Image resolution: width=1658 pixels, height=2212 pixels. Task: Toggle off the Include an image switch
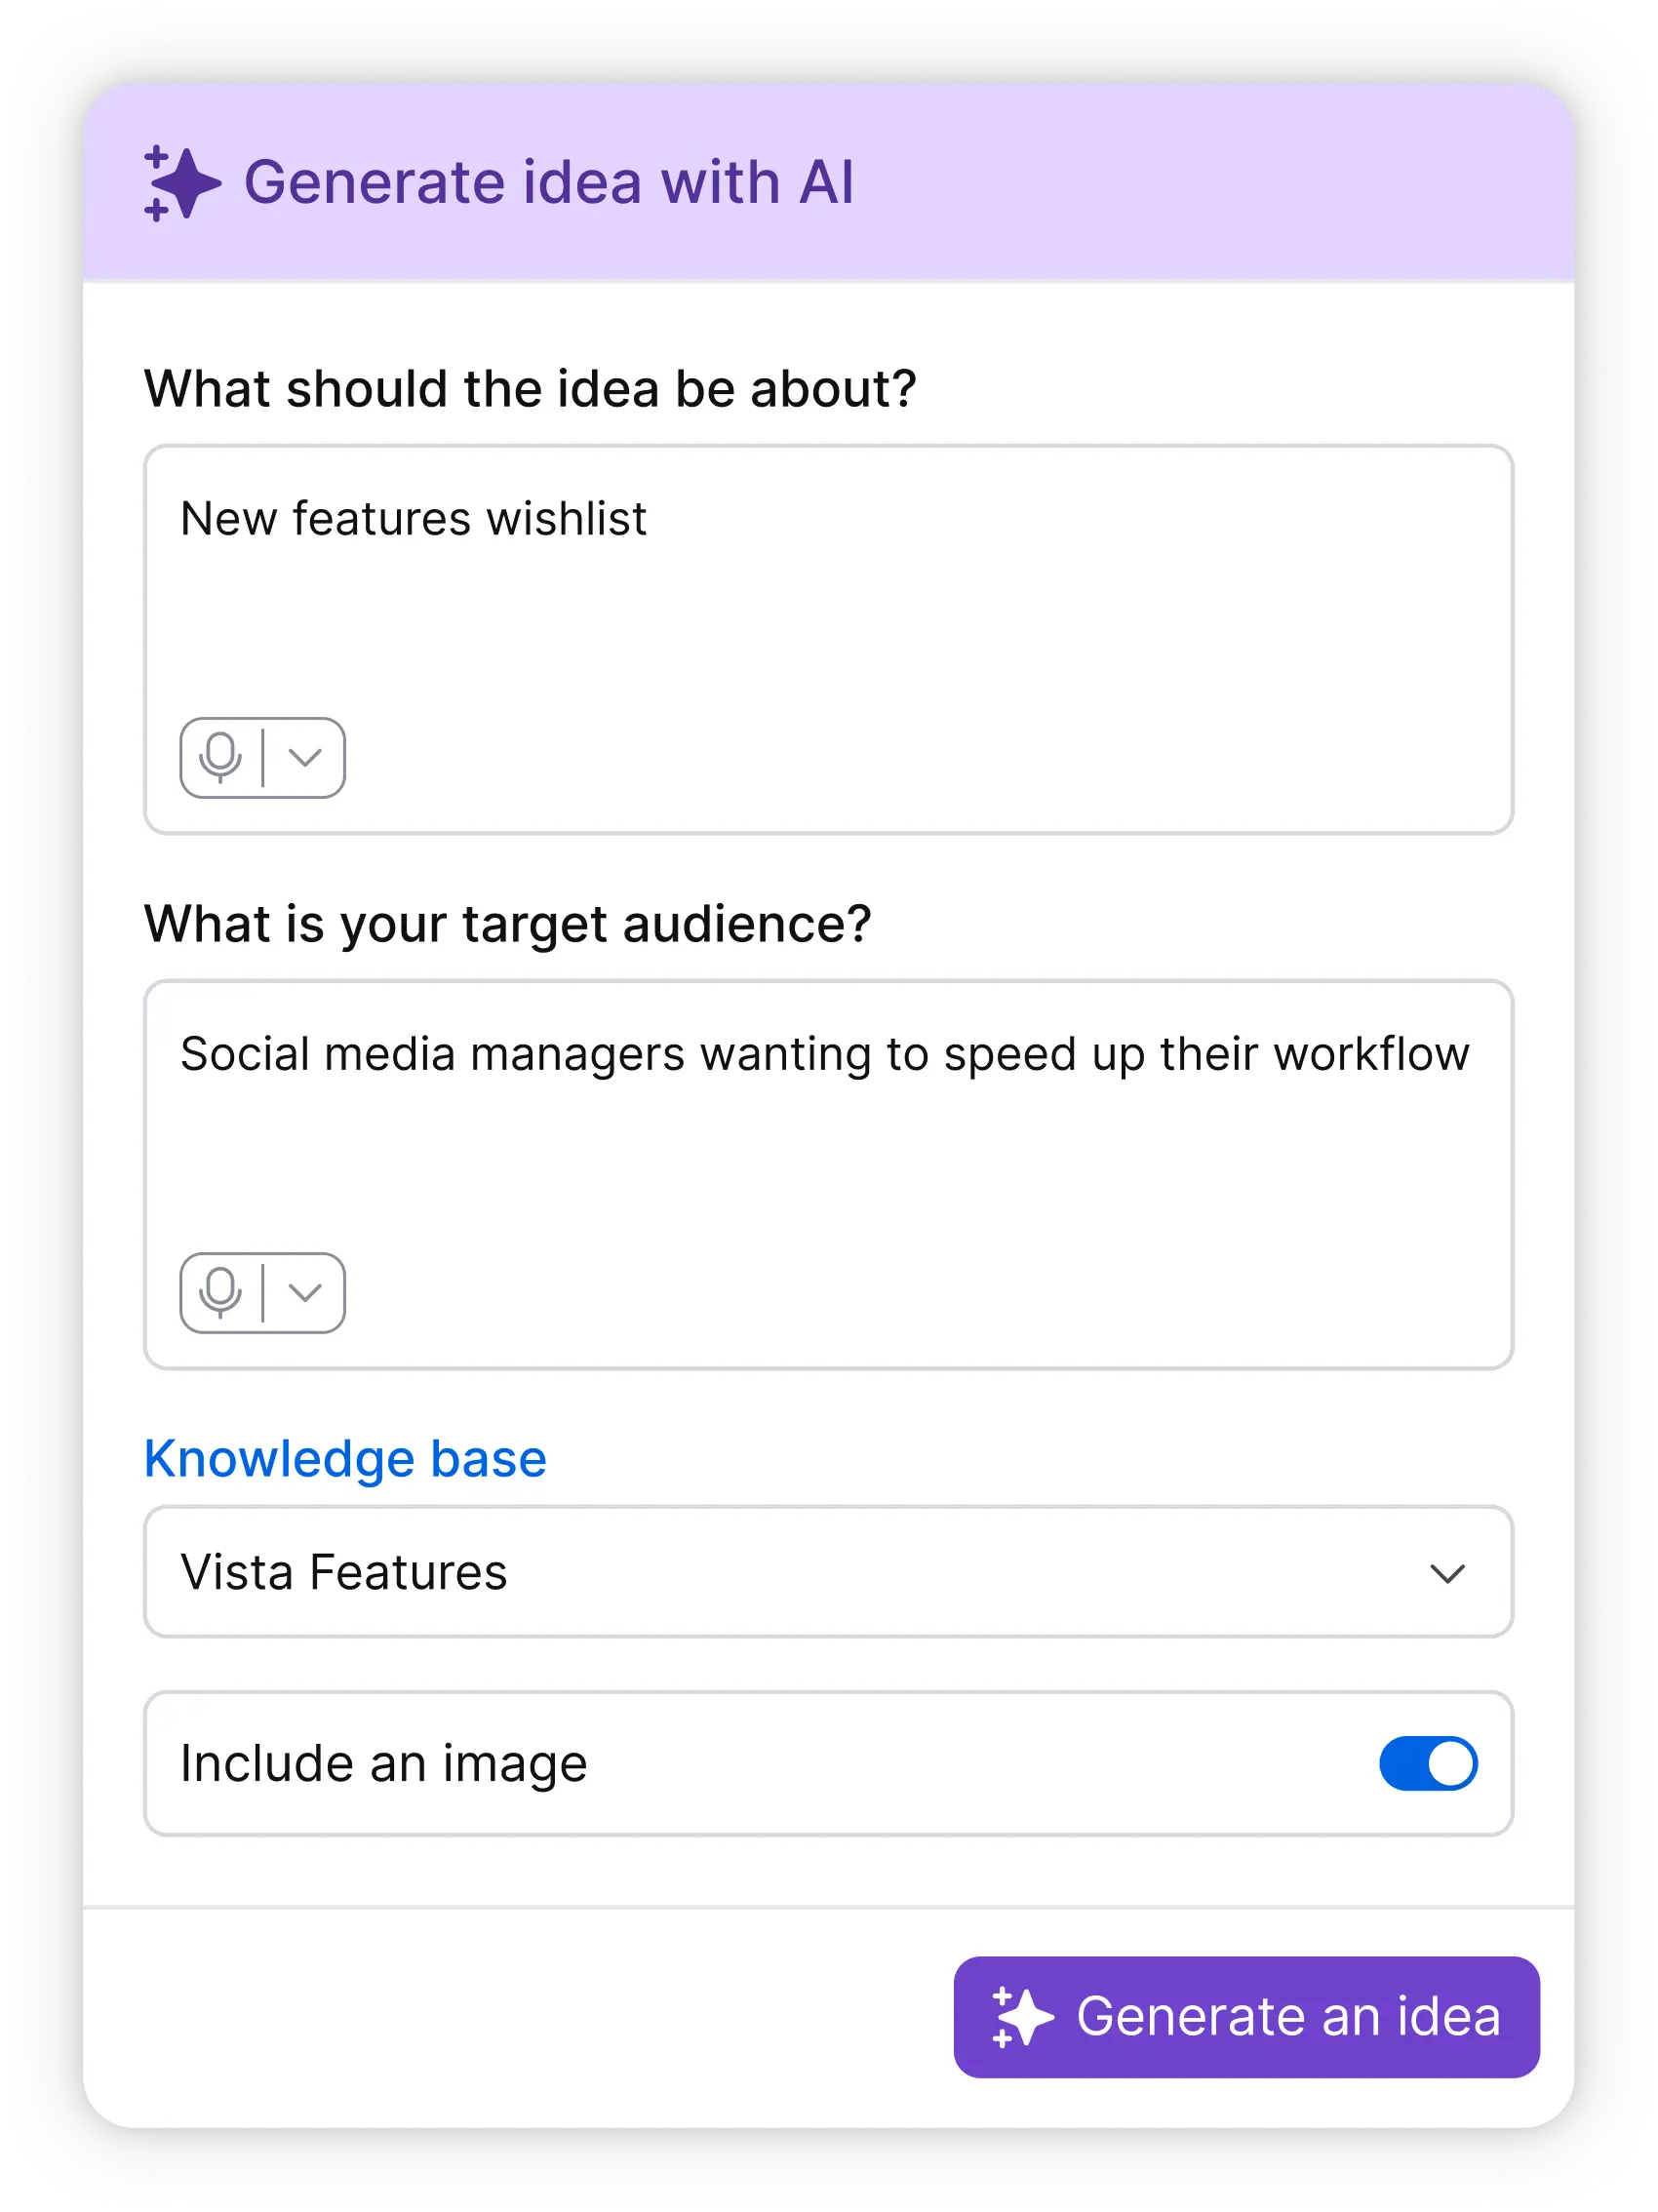(1427, 1763)
